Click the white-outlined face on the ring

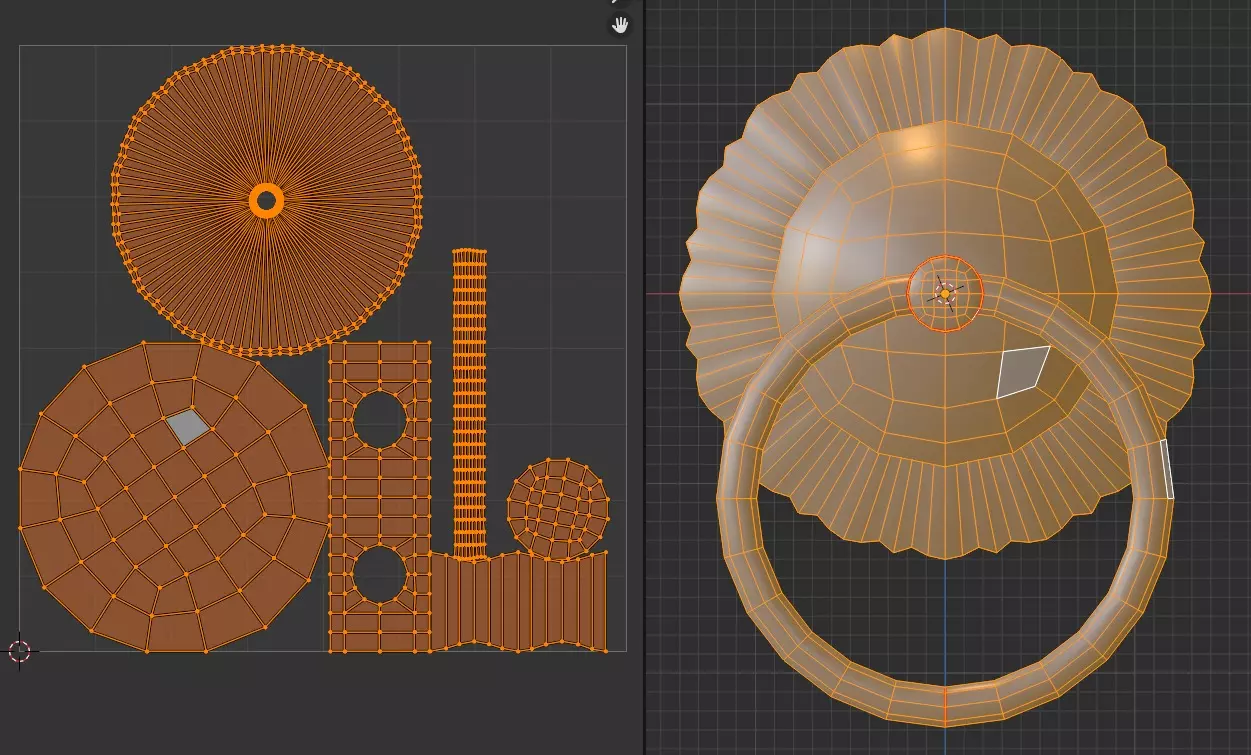point(1166,469)
